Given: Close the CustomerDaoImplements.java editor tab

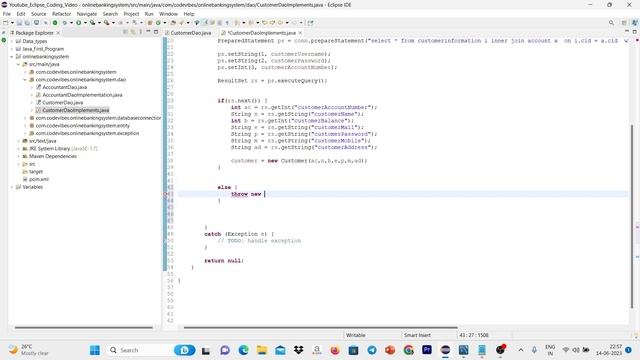Looking at the screenshot, I should point(300,33).
